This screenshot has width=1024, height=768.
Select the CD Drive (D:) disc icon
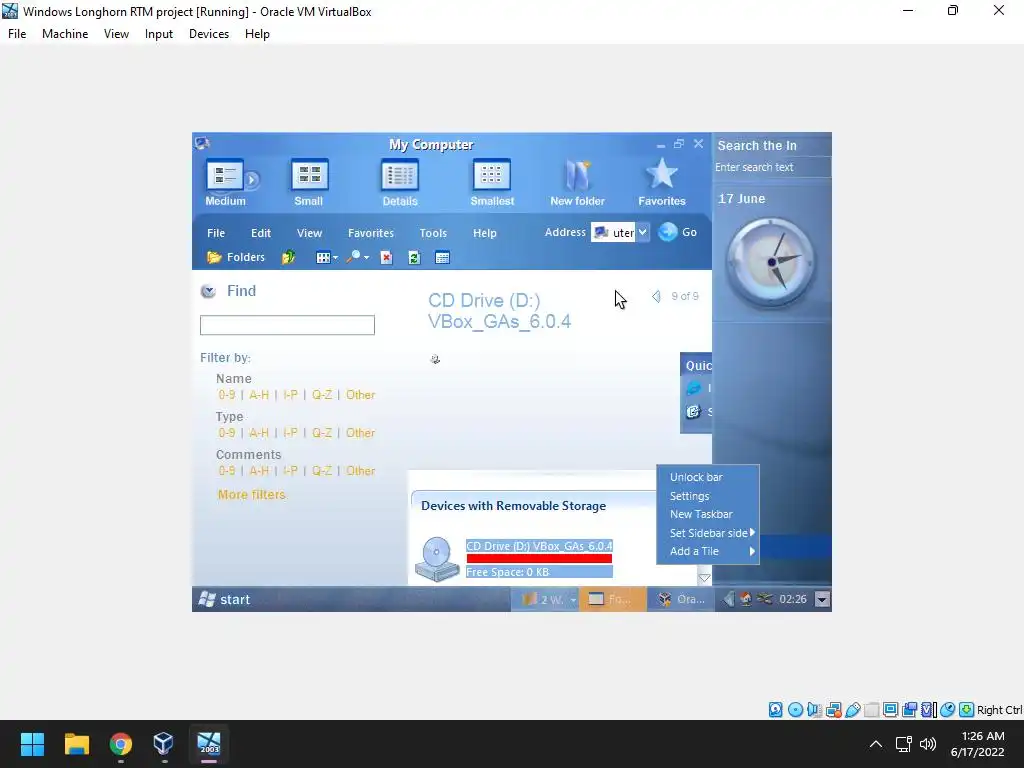(437, 559)
